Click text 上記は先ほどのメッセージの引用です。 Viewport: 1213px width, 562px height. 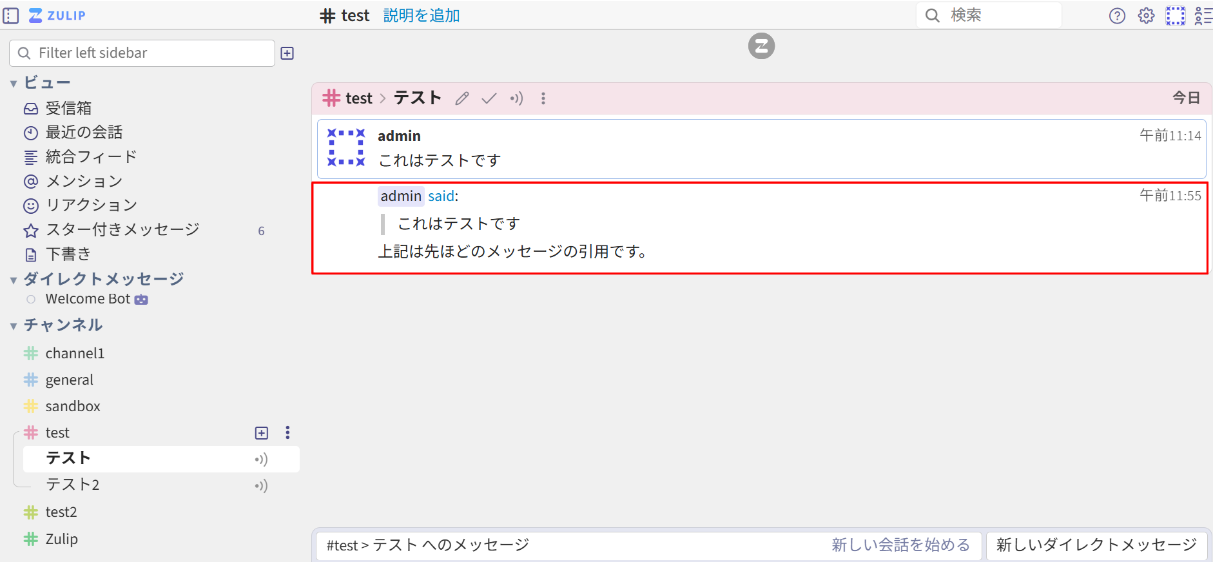(x=513, y=251)
